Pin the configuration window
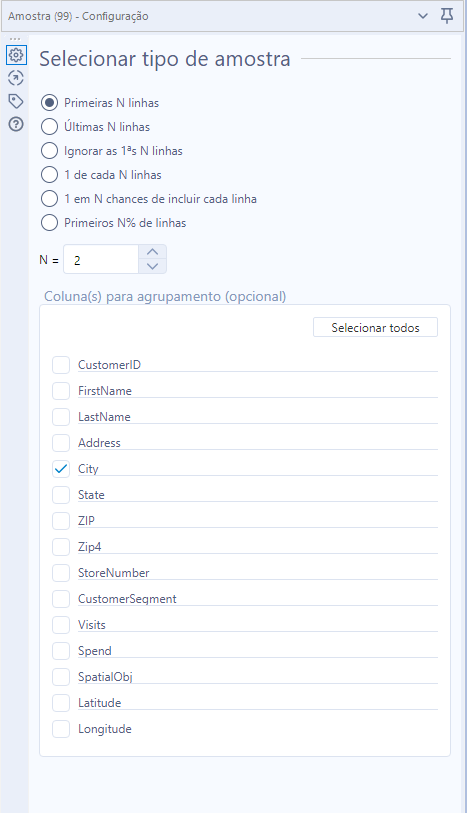 pos(447,16)
